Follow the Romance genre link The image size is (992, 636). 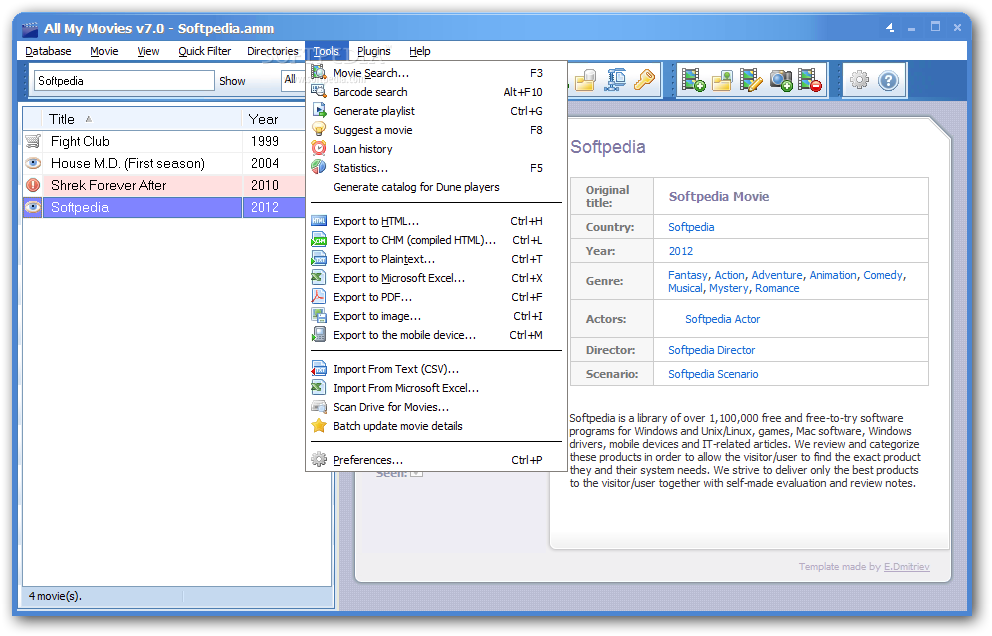click(777, 288)
